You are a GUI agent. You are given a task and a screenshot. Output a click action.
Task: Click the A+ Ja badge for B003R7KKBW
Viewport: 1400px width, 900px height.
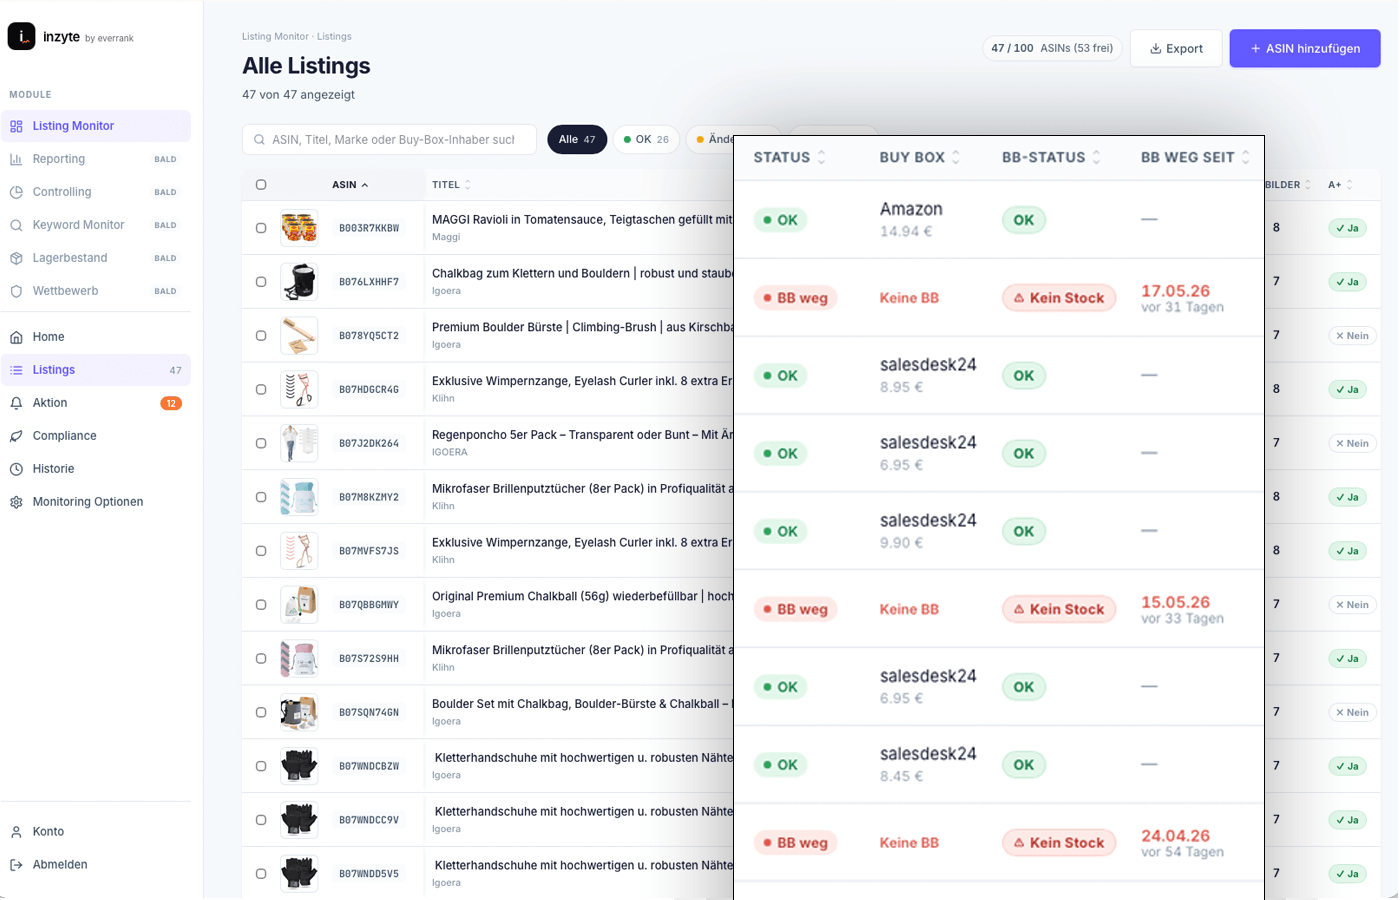1347,228
